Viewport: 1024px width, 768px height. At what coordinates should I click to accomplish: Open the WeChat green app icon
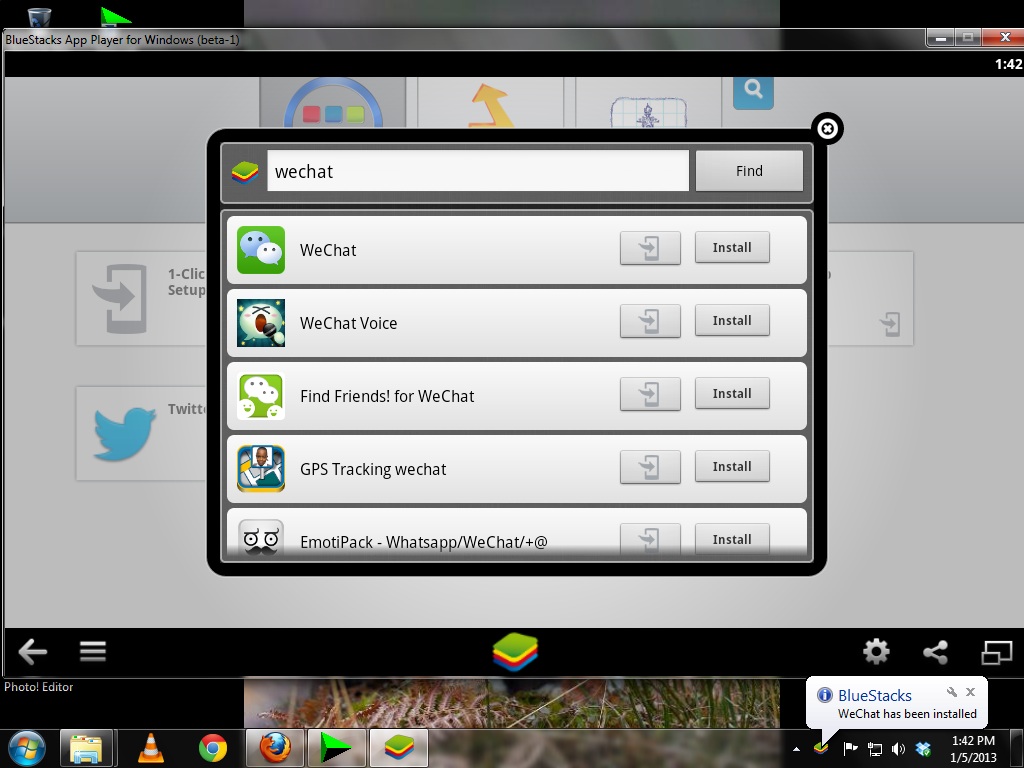261,250
